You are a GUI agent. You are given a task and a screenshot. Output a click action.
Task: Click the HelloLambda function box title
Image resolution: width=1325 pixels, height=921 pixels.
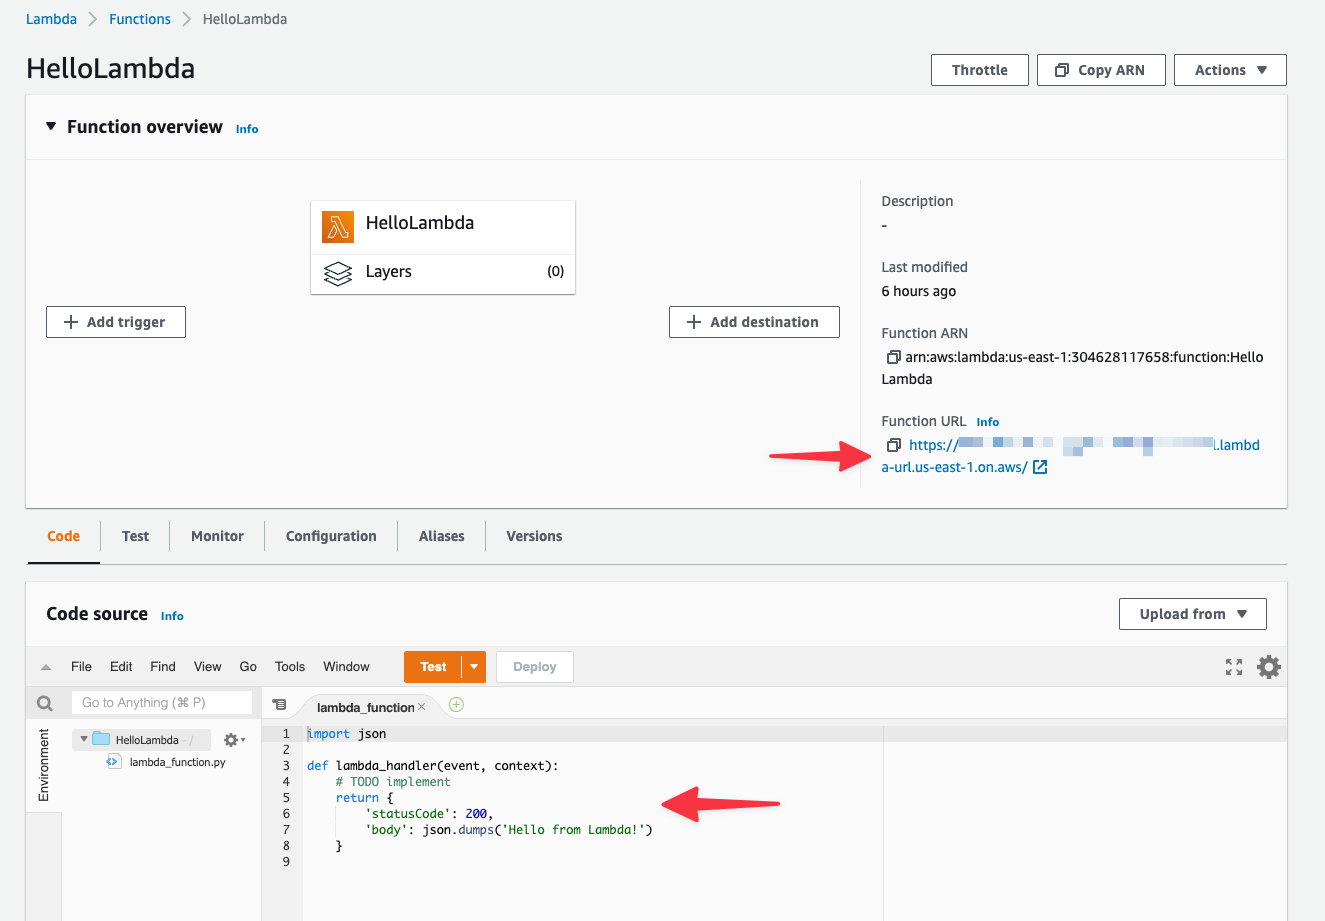pyautogui.click(x=420, y=223)
